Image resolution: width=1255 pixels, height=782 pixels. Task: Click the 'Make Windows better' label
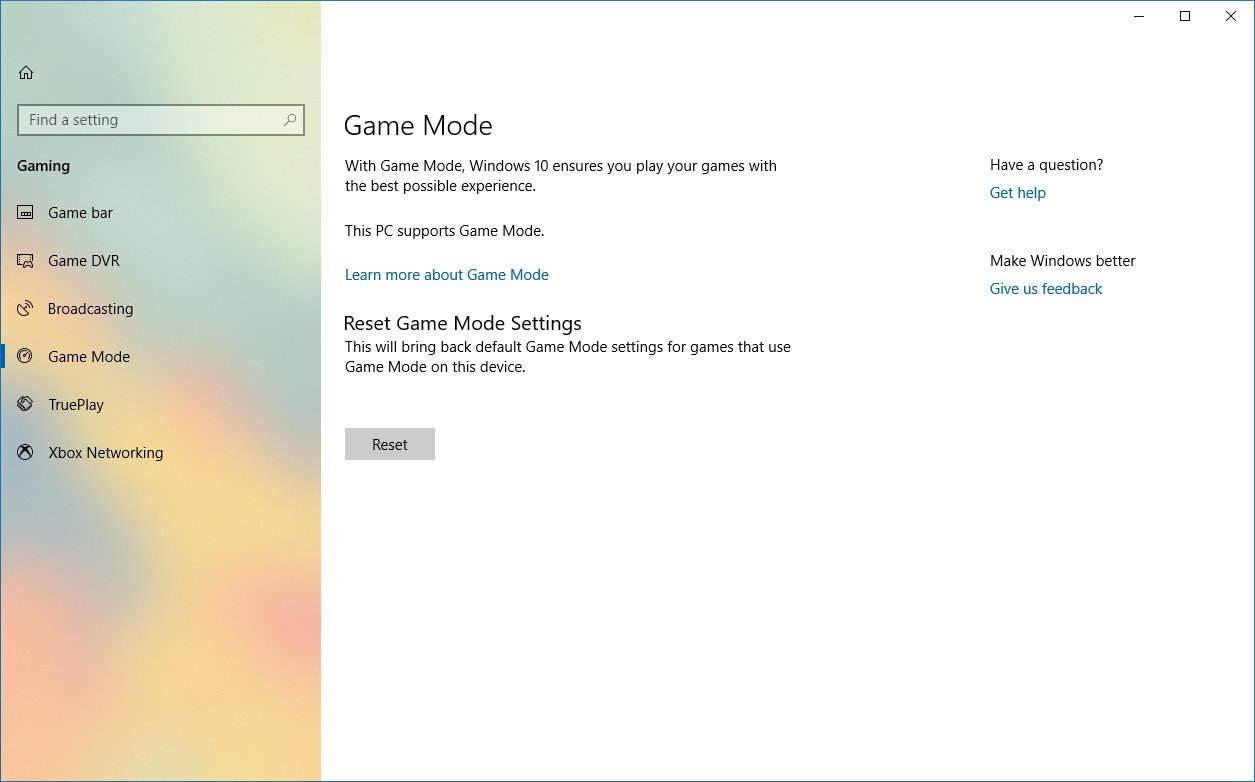pos(1063,261)
